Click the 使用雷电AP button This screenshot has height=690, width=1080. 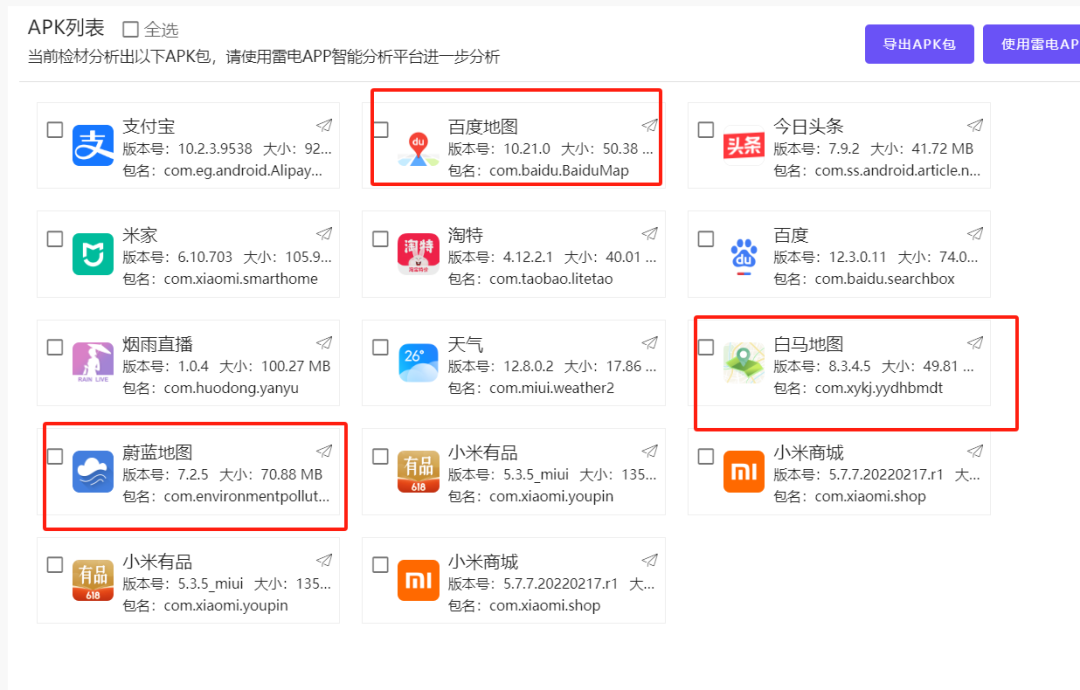[1031, 44]
